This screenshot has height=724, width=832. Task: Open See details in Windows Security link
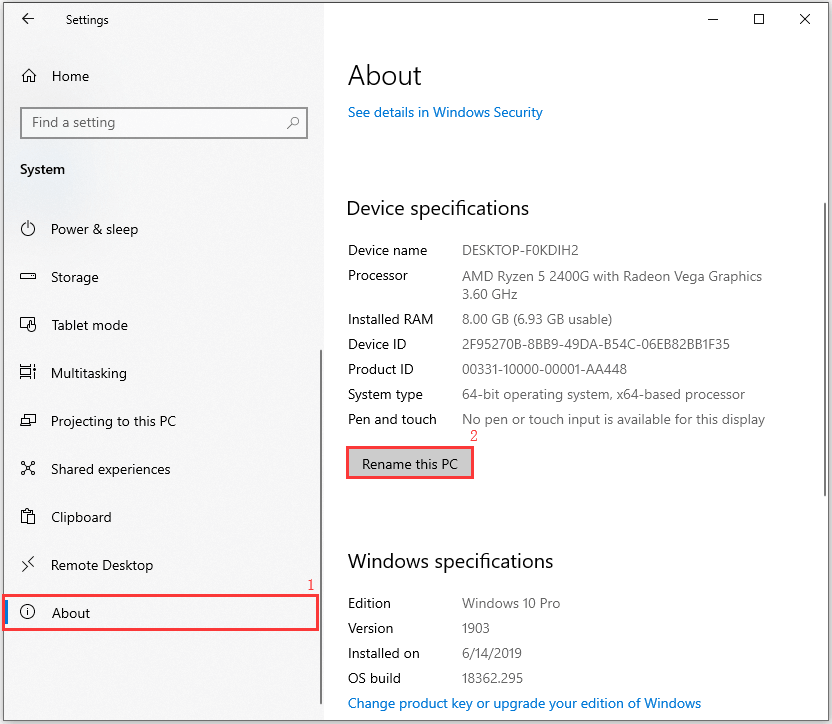click(445, 113)
